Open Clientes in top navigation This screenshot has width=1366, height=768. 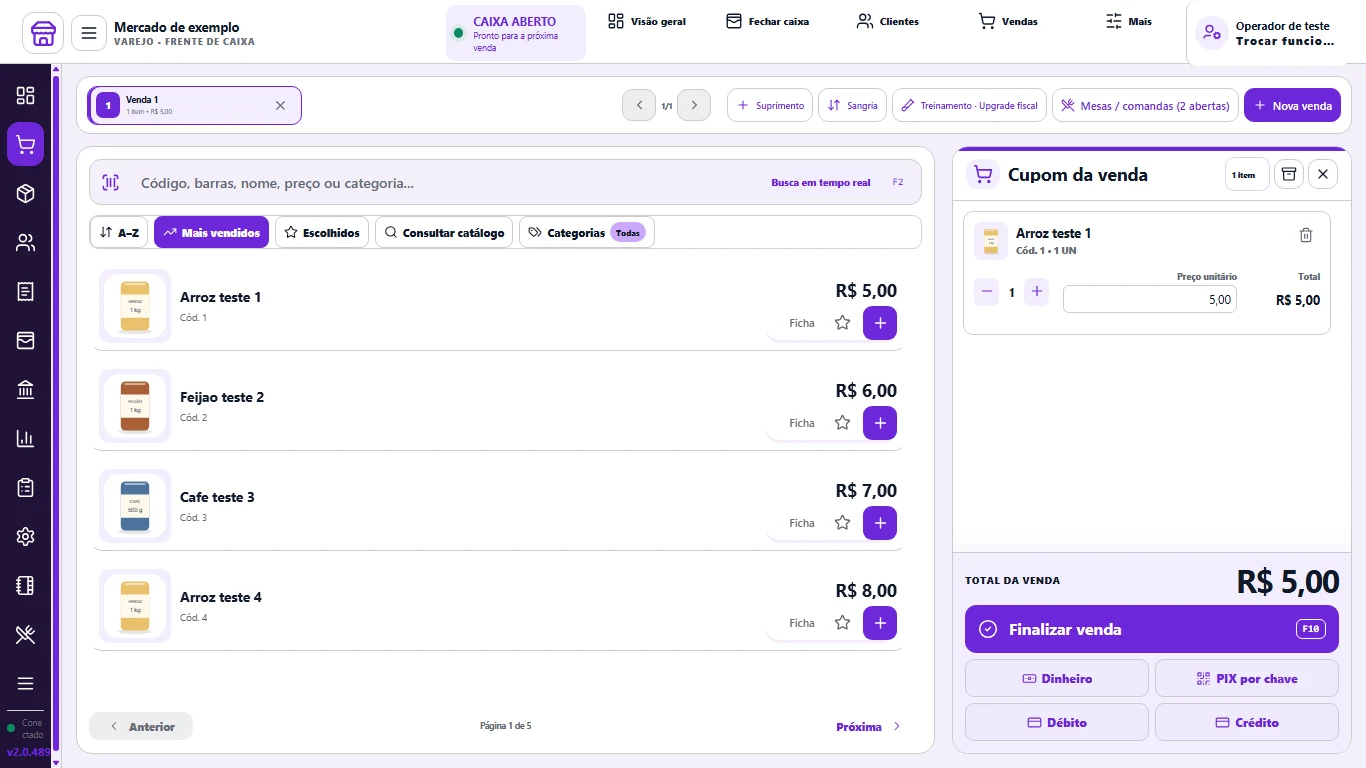(888, 21)
